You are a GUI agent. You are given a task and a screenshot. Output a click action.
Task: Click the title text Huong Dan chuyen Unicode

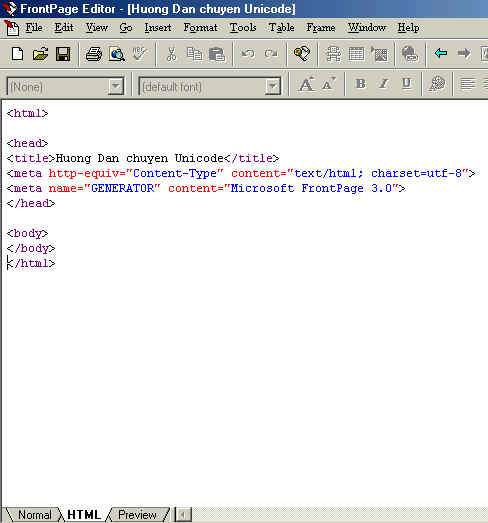coord(139,158)
